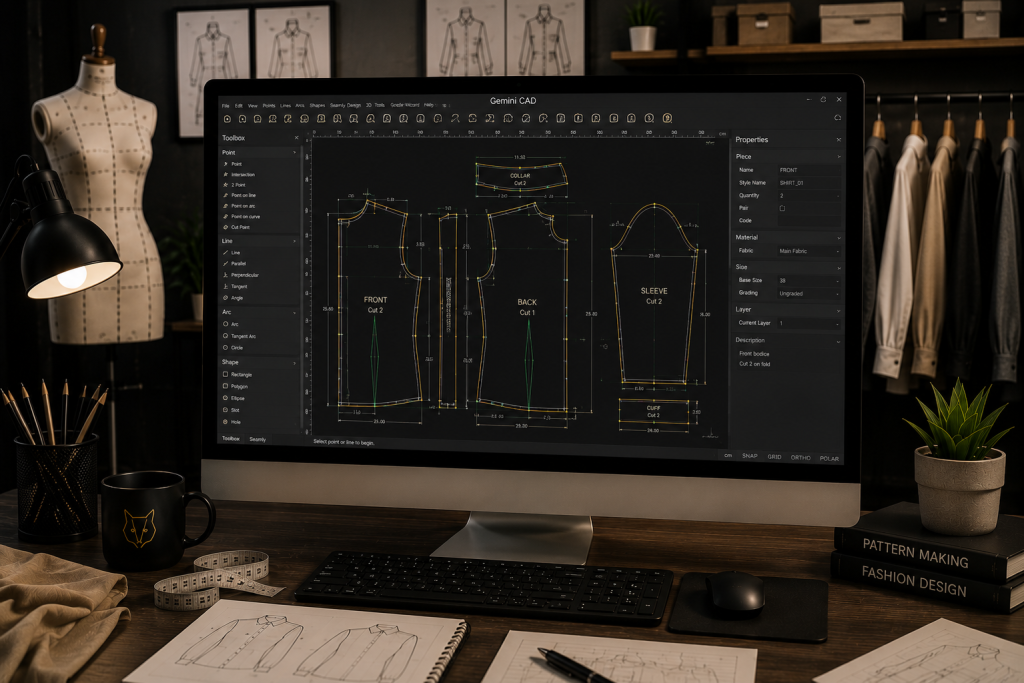The height and width of the screenshot is (683, 1024).
Task: Collapse the Arc section in Toolbox
Action: coord(295,313)
